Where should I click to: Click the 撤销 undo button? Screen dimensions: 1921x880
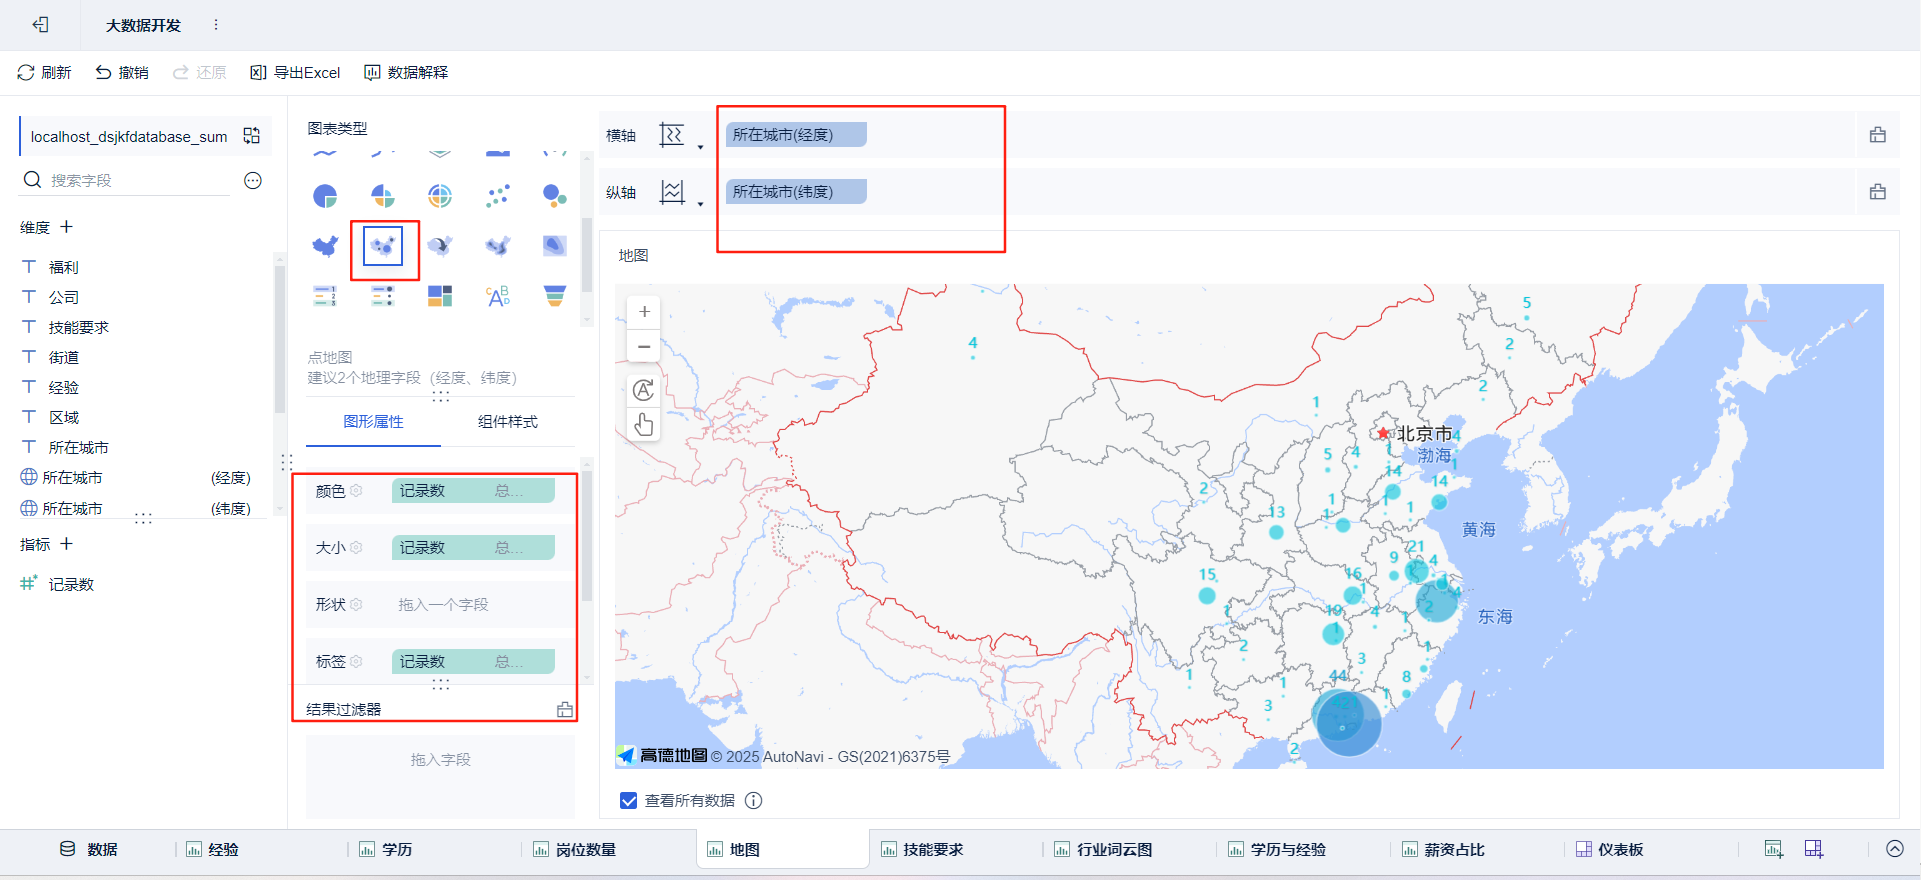(122, 73)
